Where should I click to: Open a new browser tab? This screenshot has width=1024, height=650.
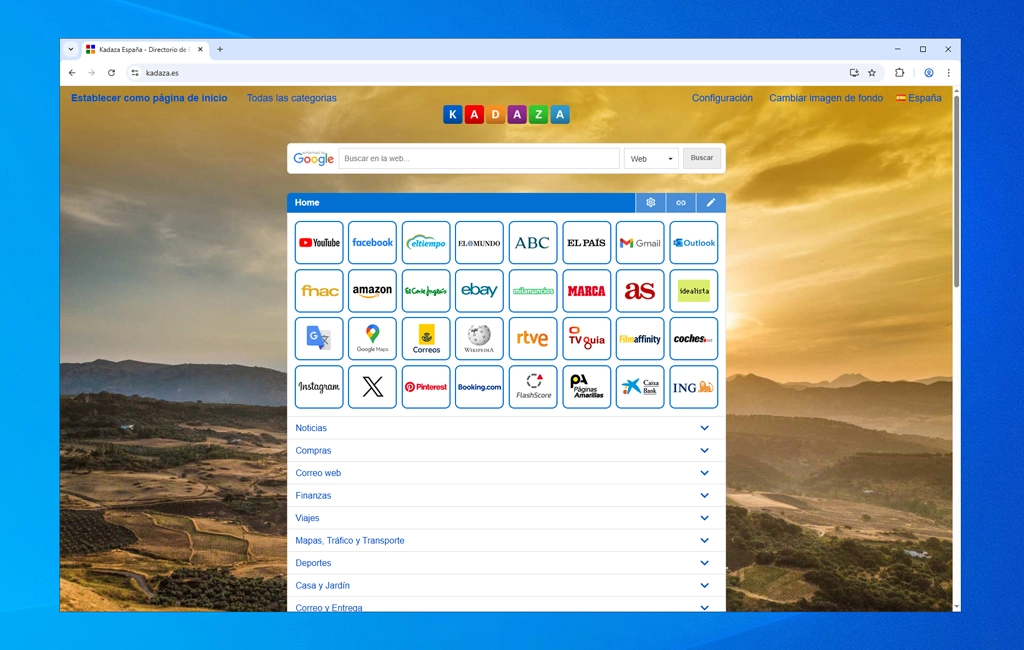[x=220, y=49]
